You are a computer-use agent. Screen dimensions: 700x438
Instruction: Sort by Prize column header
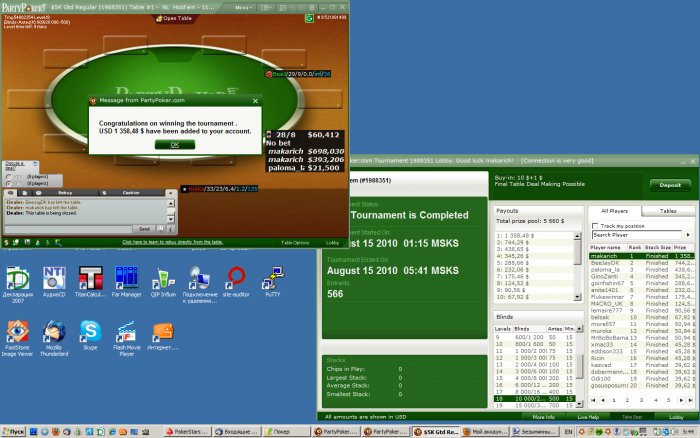(683, 247)
